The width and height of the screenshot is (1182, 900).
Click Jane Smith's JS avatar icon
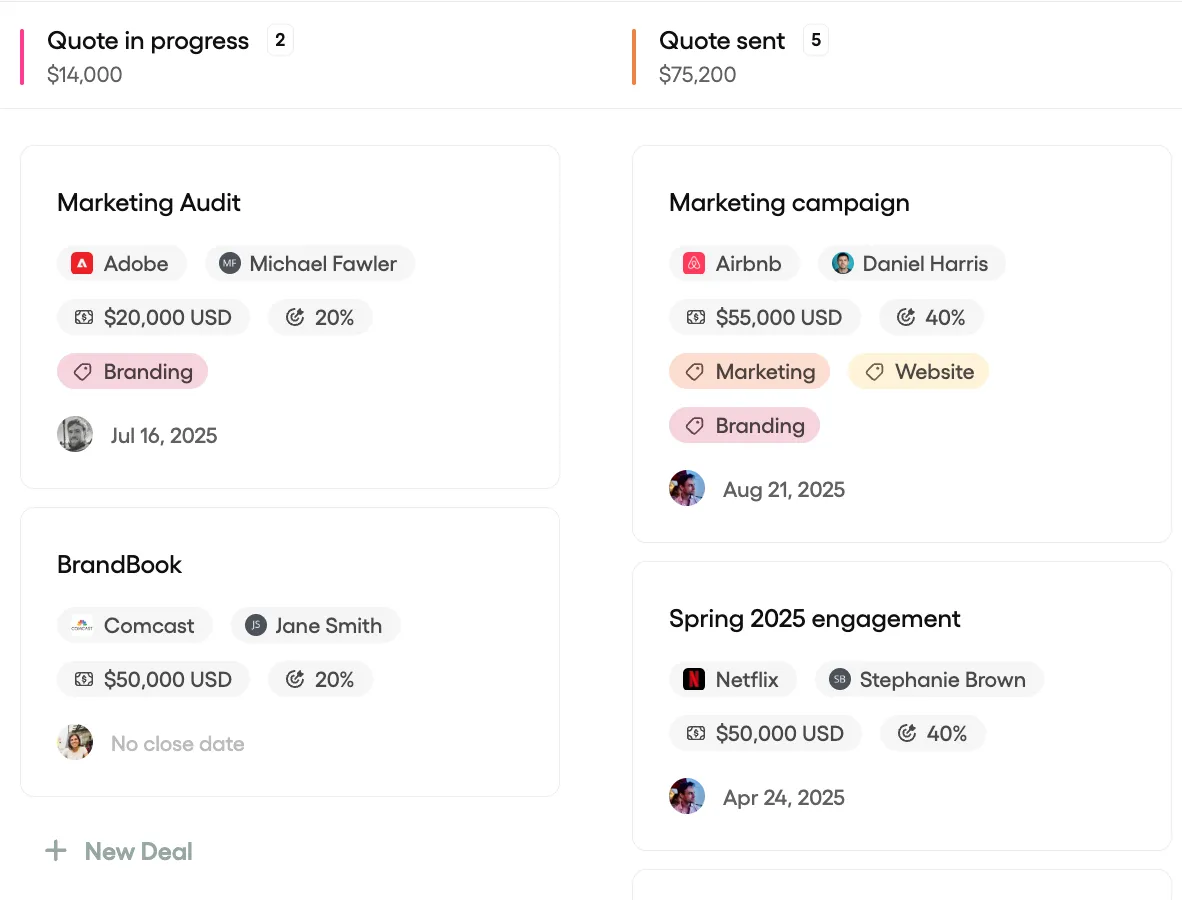coord(256,626)
